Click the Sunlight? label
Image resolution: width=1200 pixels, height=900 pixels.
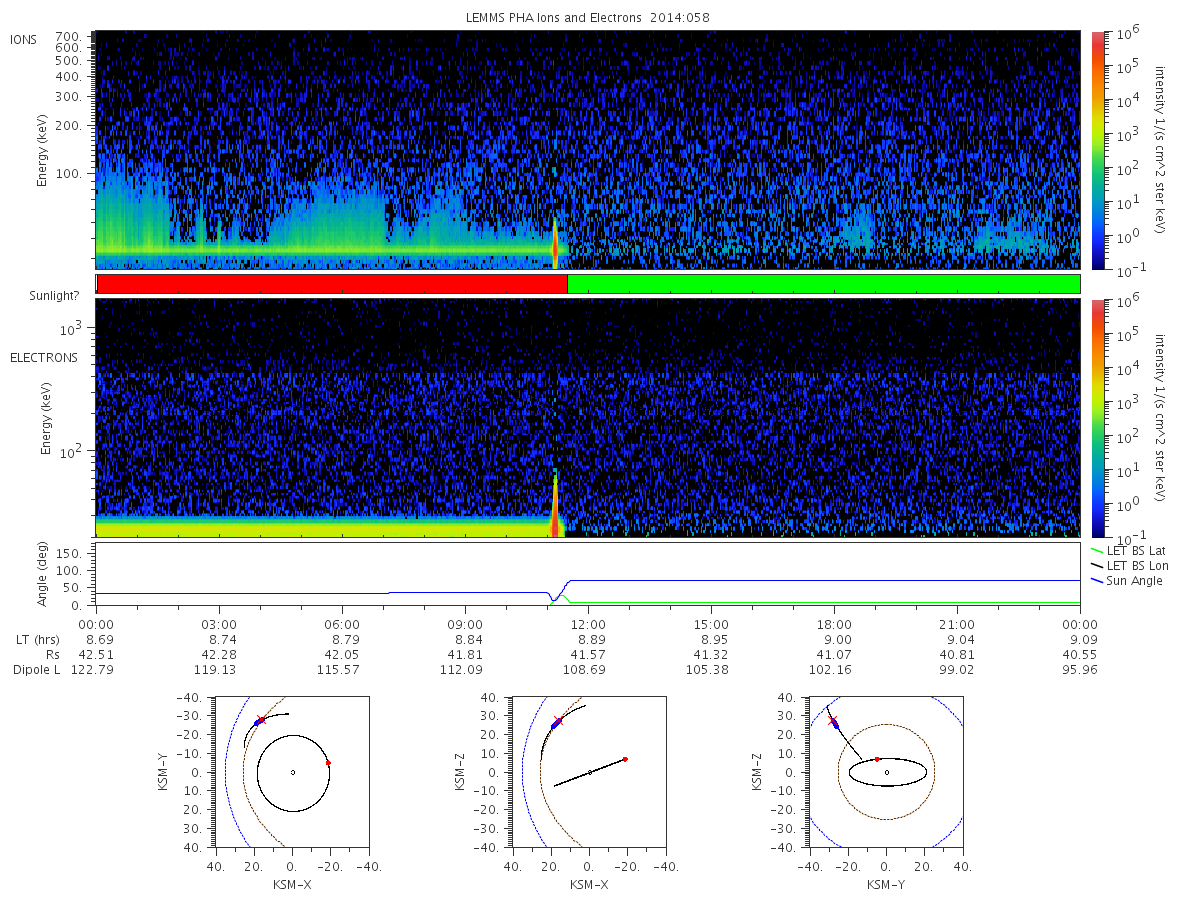point(38,298)
